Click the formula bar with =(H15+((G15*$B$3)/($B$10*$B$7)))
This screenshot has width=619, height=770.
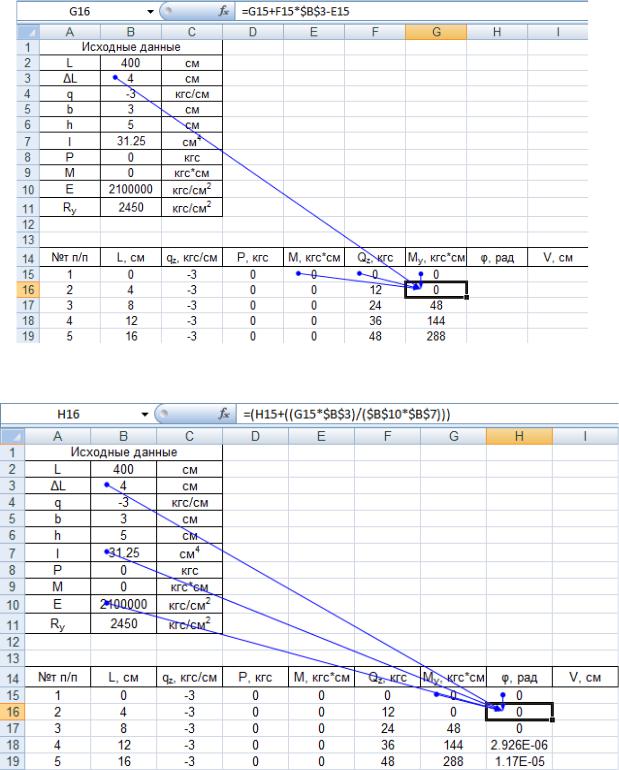(427, 414)
